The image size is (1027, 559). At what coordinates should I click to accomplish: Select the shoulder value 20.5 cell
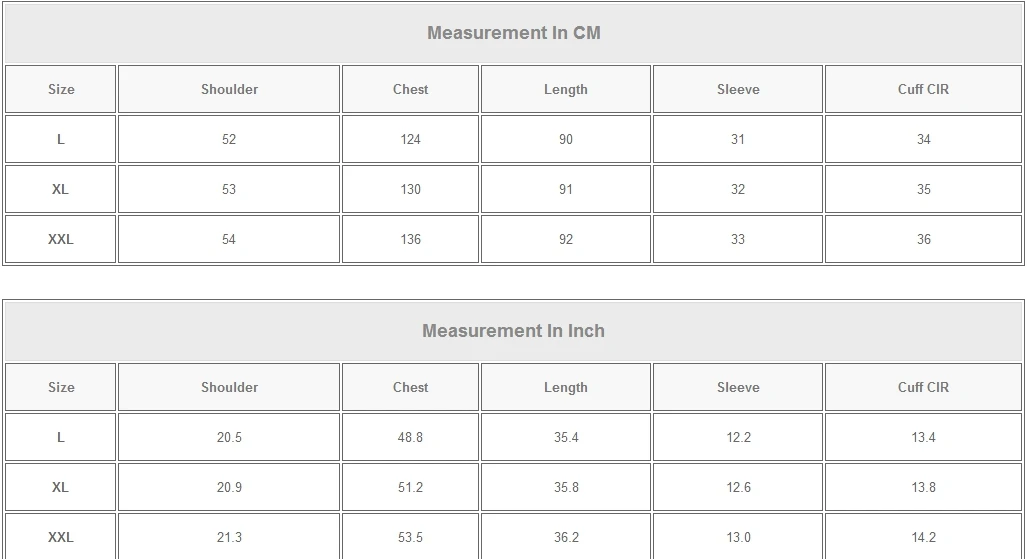click(x=229, y=437)
